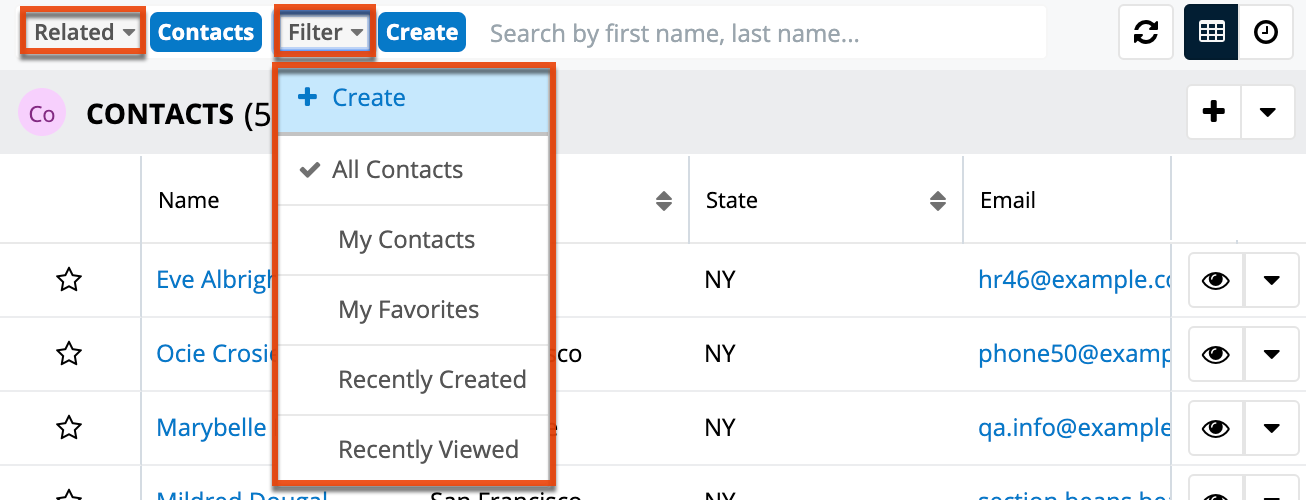Click the Co contacts module avatar
The image size is (1306, 500).
click(x=42, y=114)
